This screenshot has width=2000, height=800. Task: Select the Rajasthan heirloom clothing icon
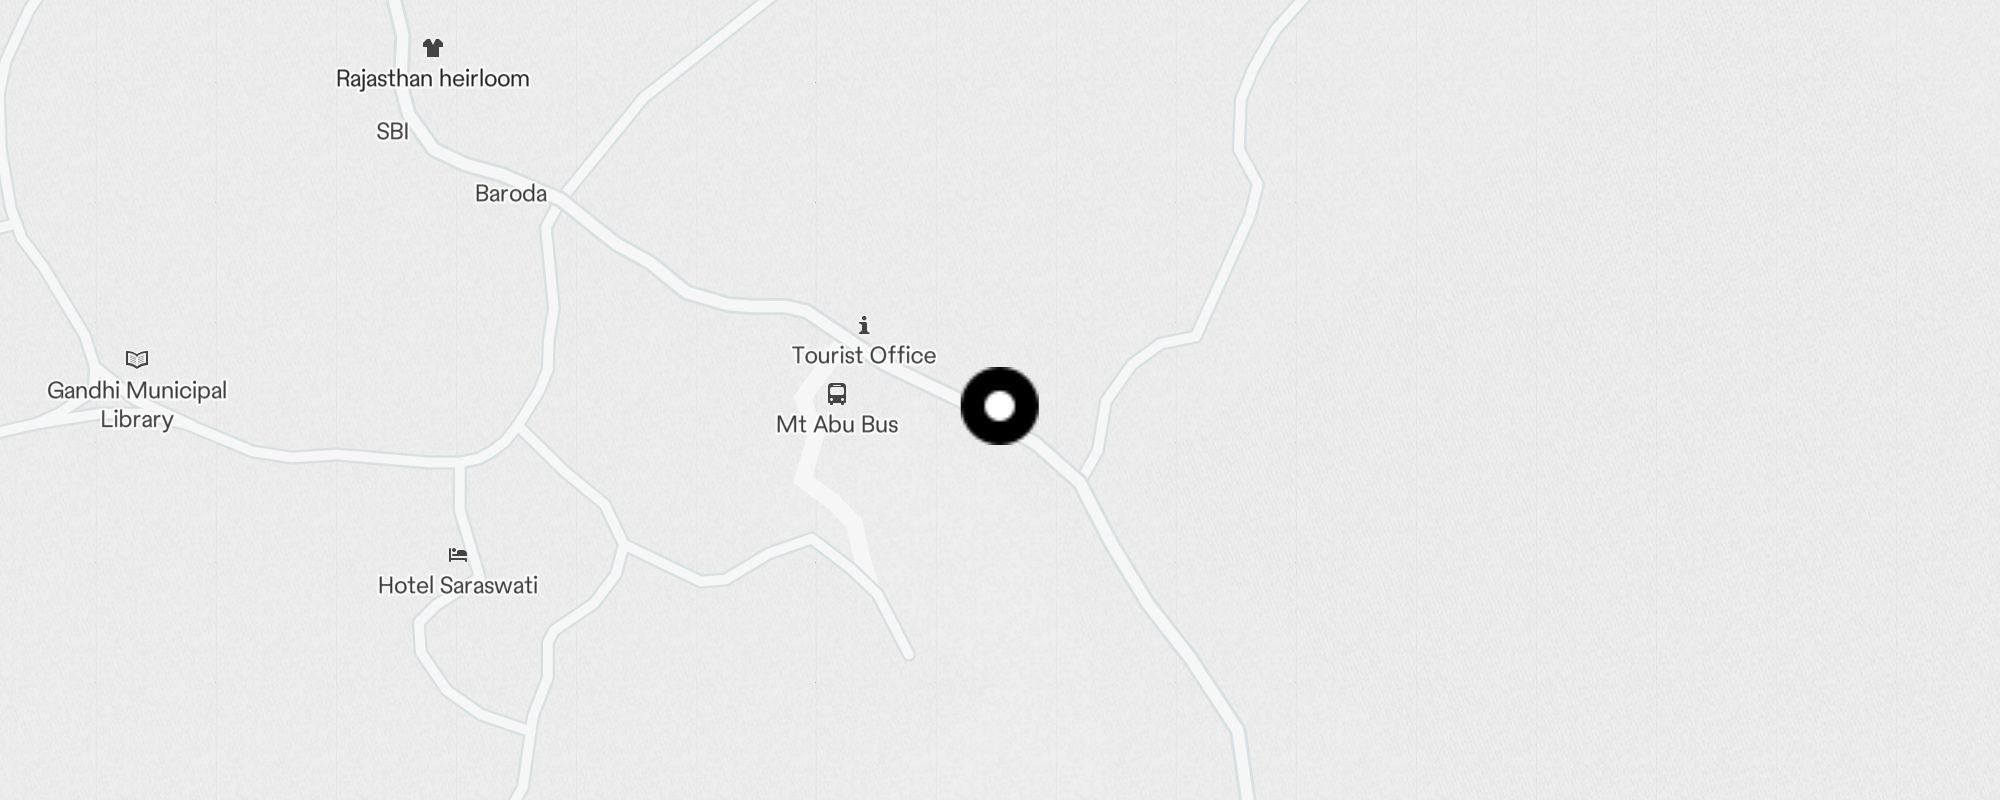pyautogui.click(x=432, y=47)
